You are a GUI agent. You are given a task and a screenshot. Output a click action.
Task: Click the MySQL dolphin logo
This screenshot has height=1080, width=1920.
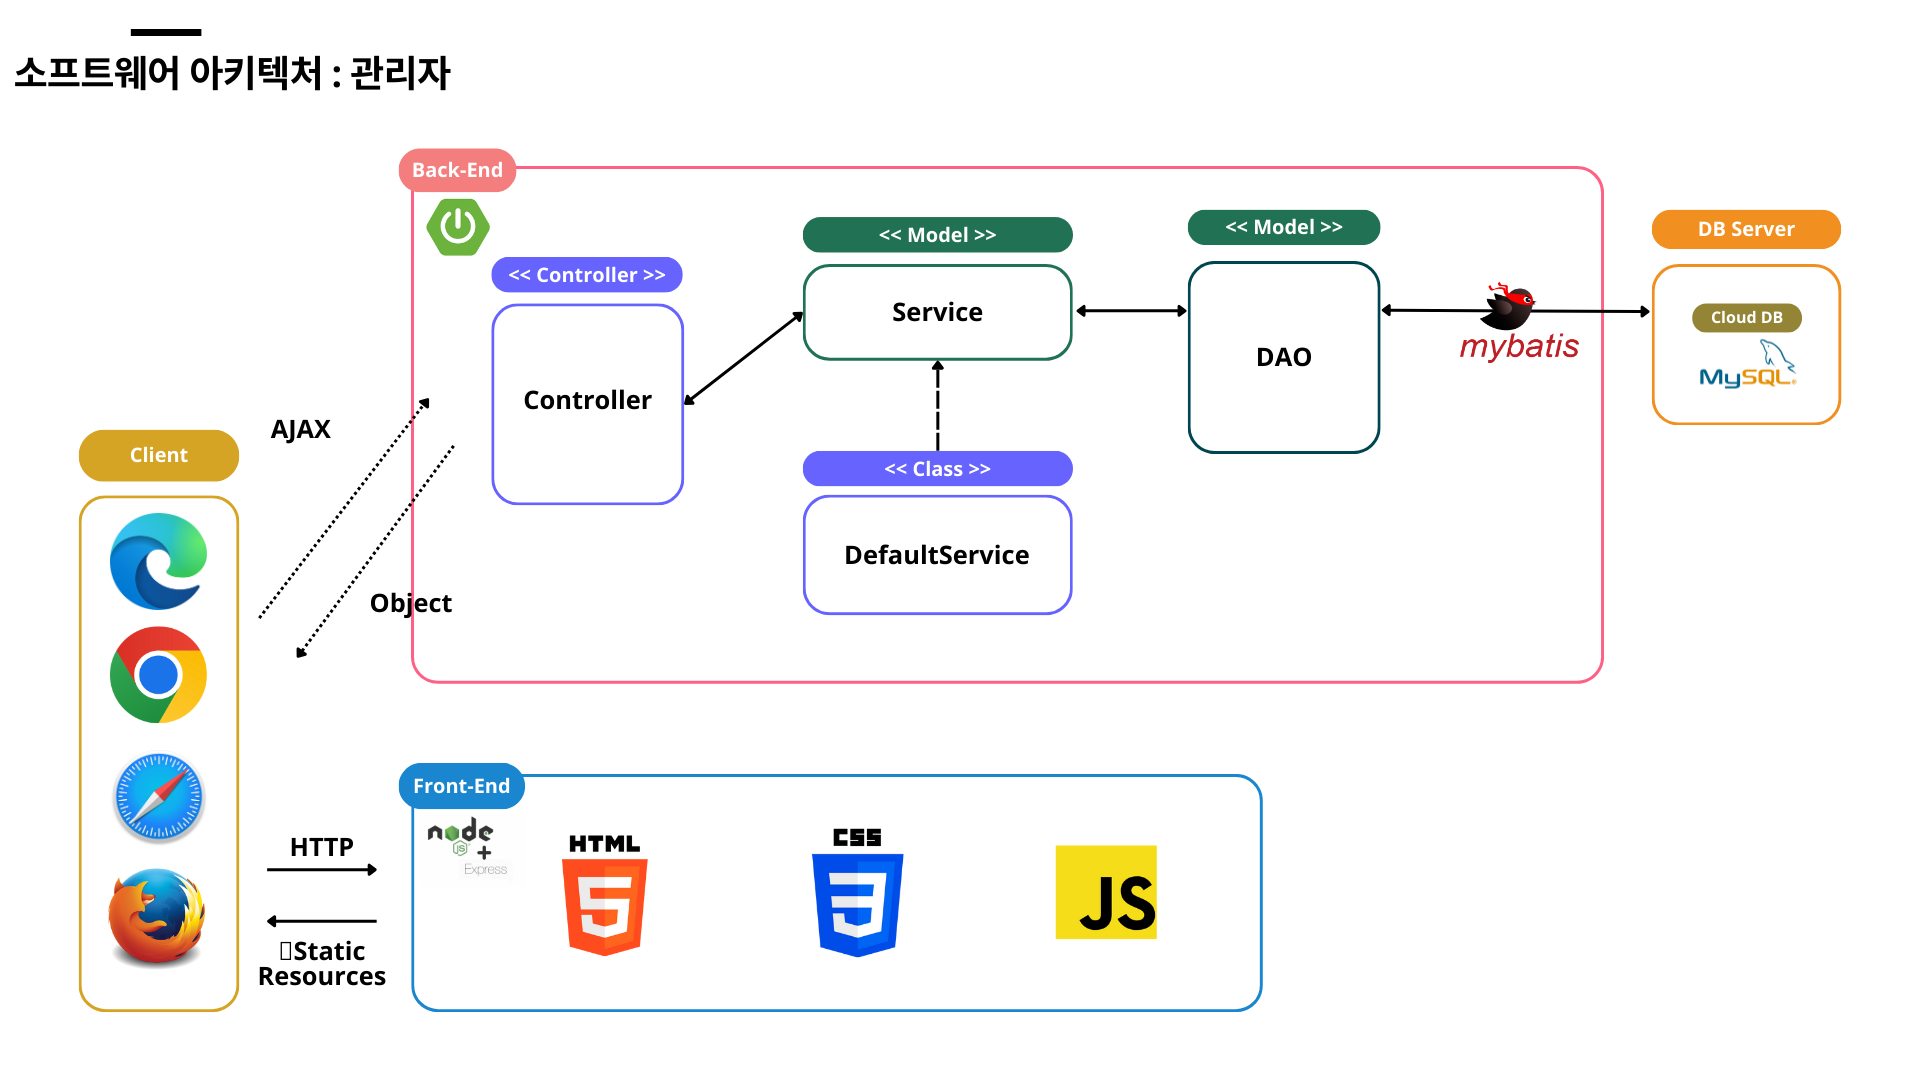(1747, 366)
